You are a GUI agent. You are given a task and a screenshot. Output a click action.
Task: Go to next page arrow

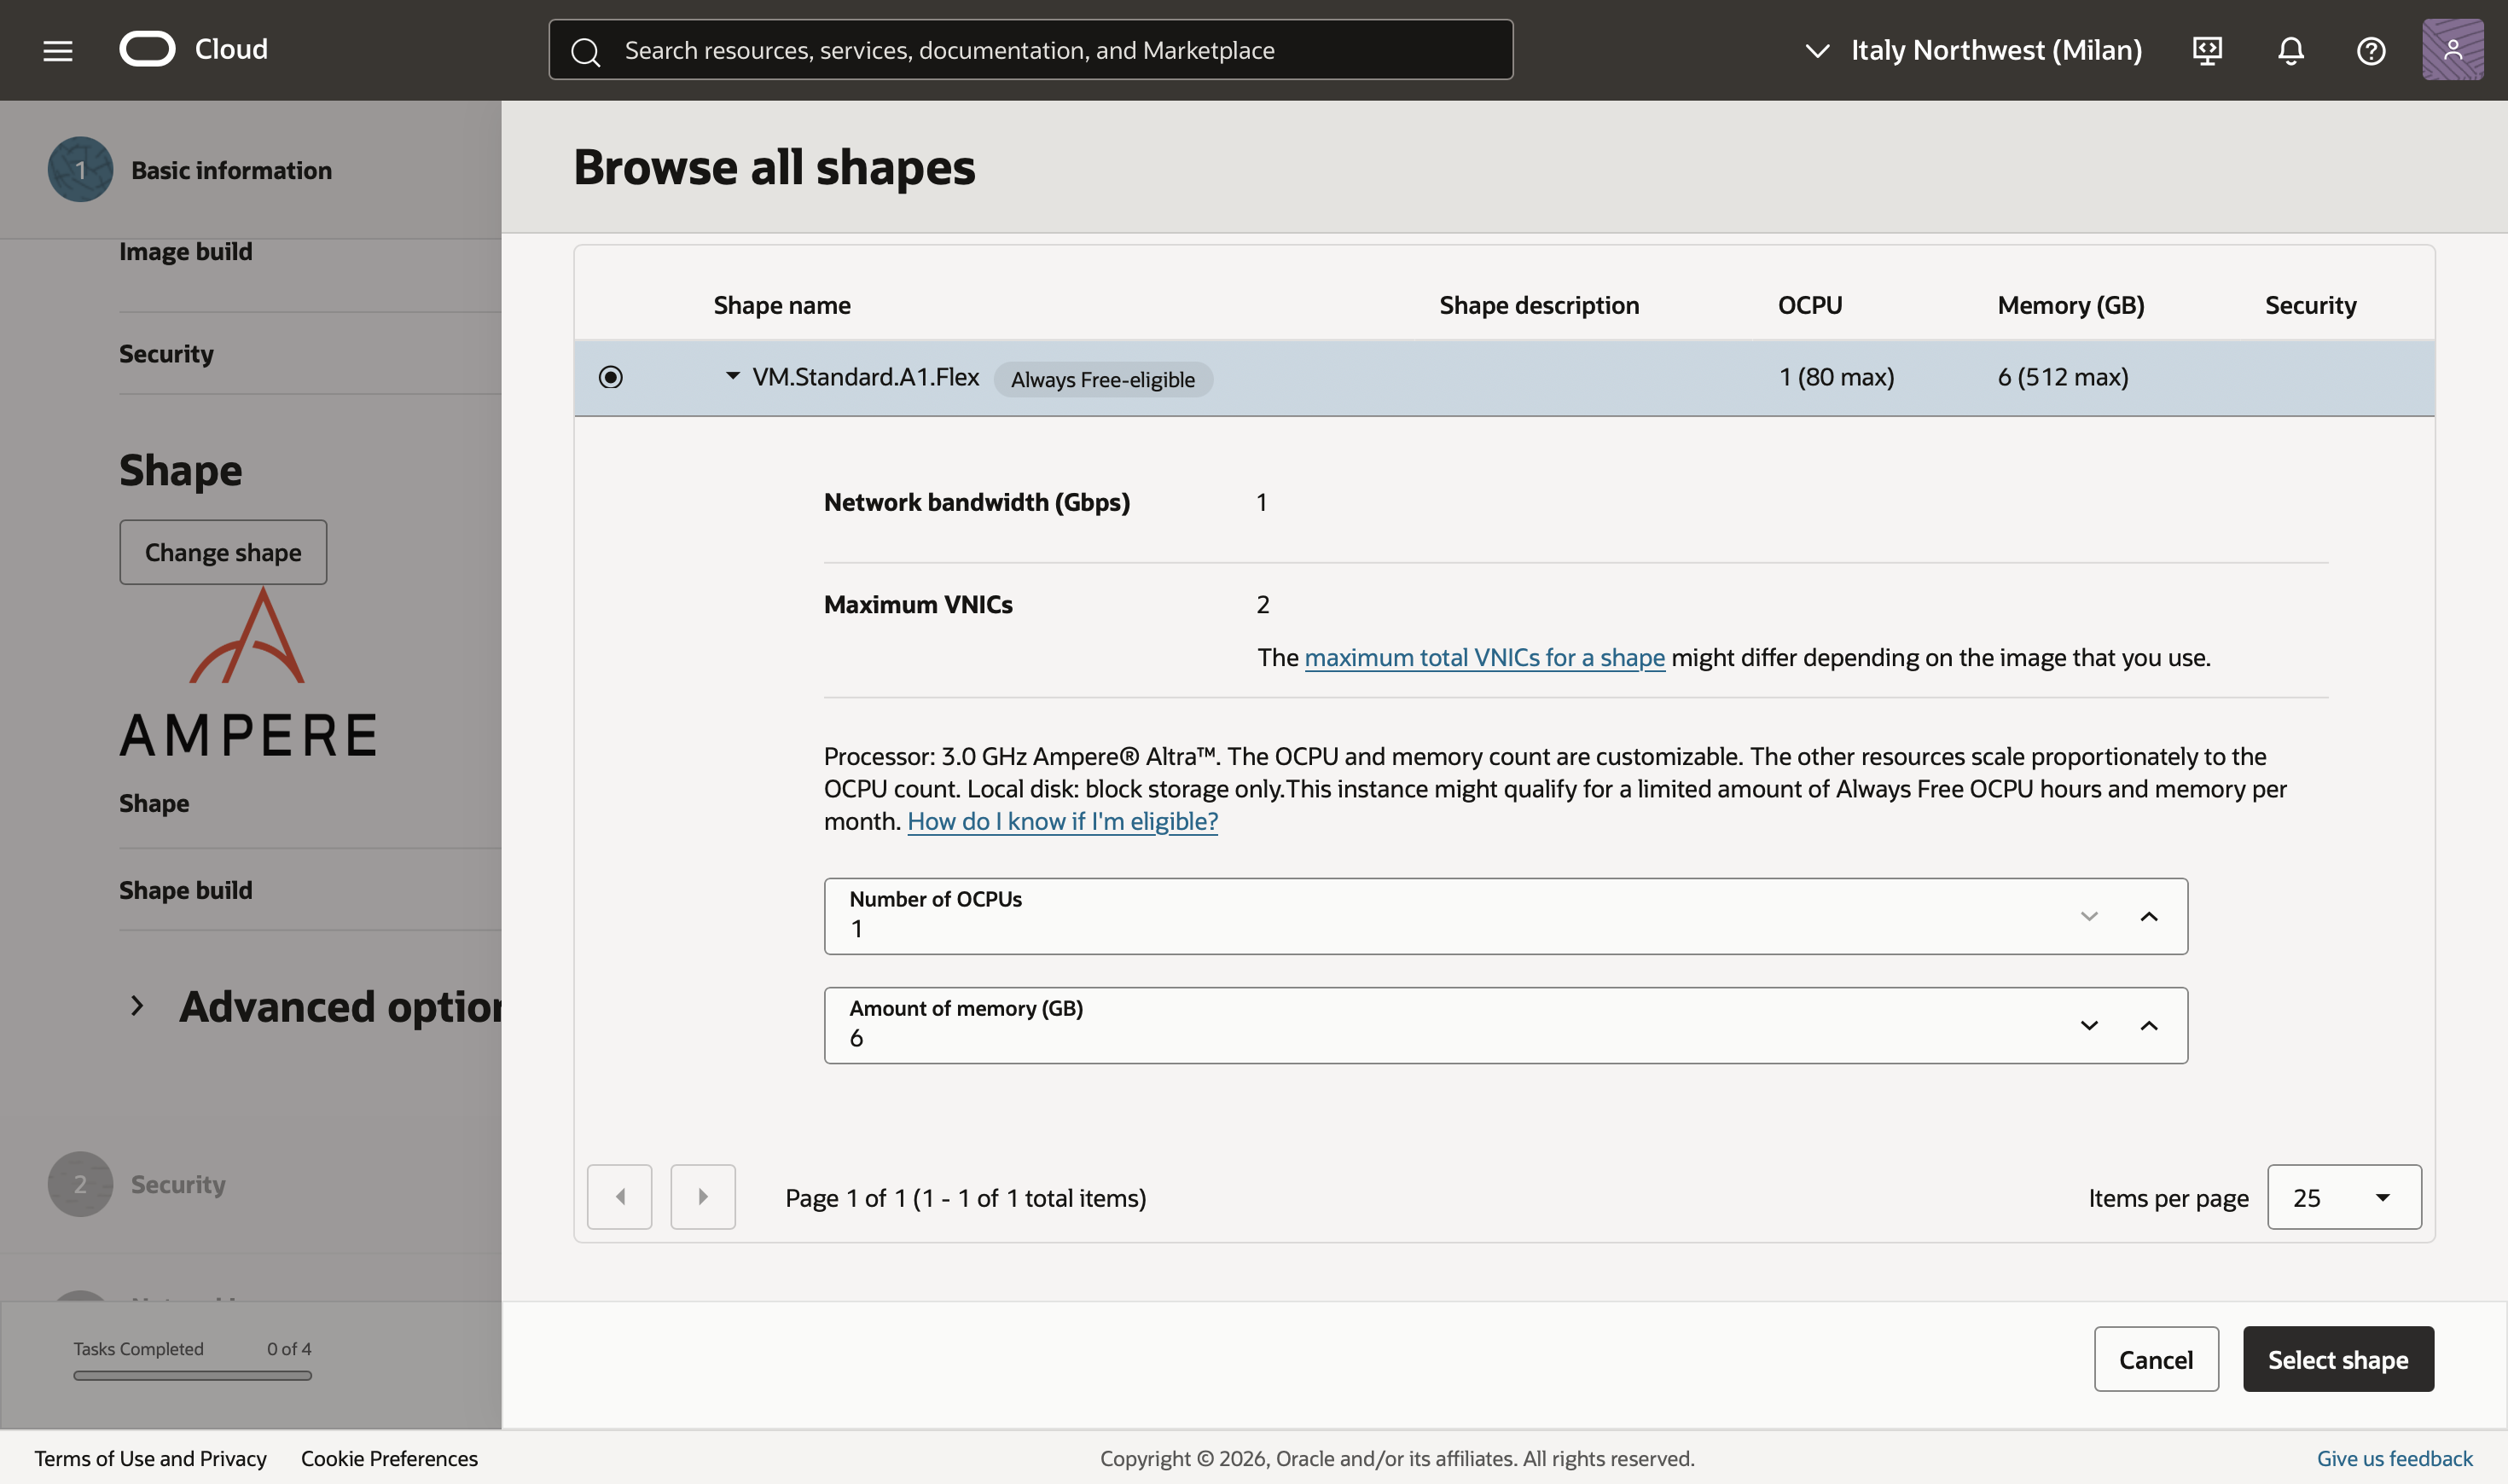702,1197
